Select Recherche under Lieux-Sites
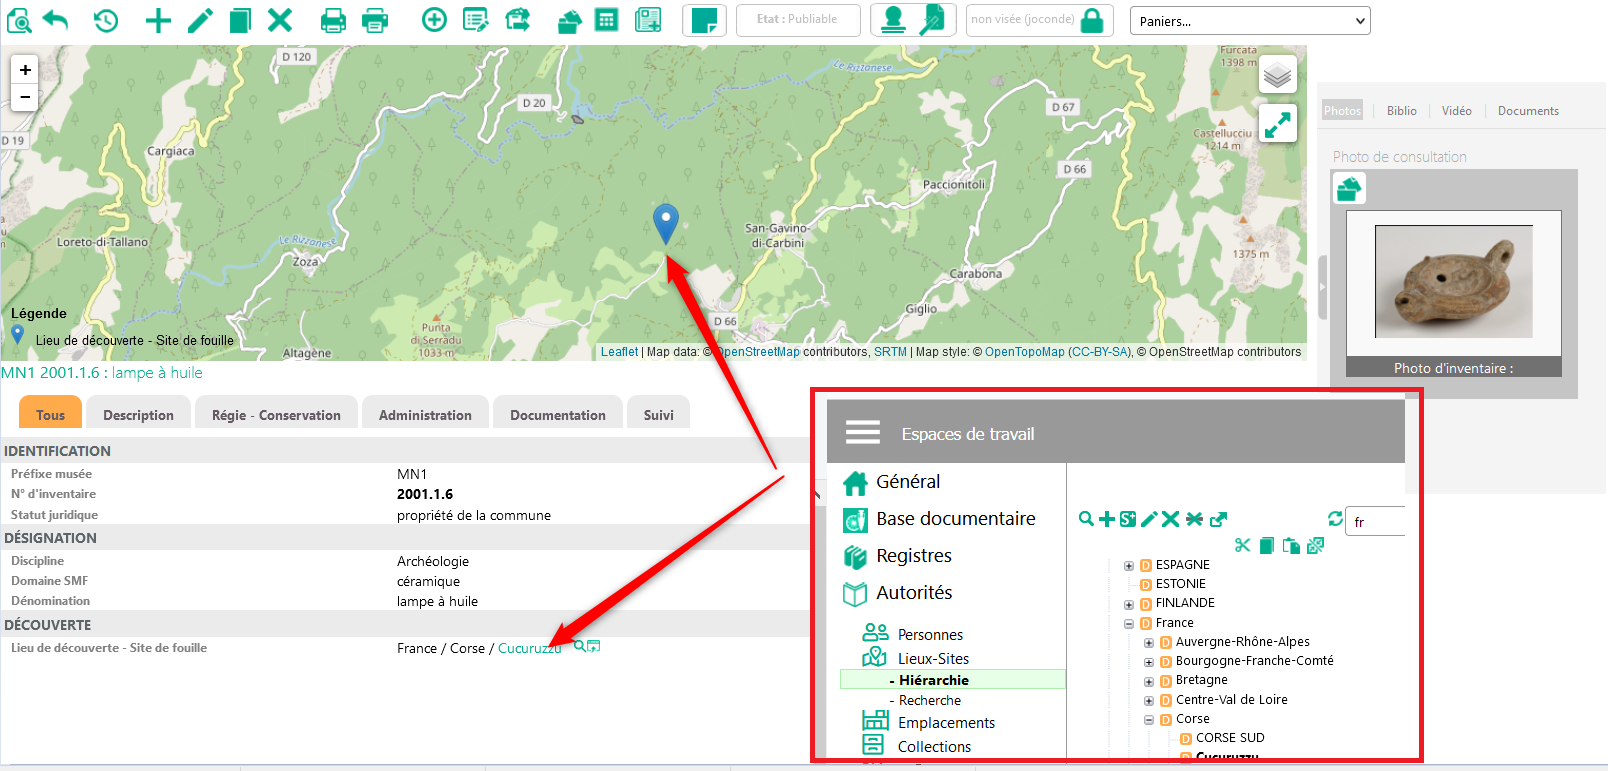The image size is (1608, 771). point(929,701)
